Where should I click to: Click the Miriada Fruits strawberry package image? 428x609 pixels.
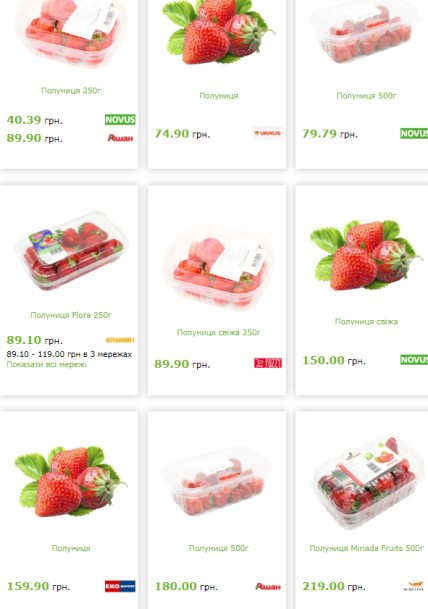point(367,483)
